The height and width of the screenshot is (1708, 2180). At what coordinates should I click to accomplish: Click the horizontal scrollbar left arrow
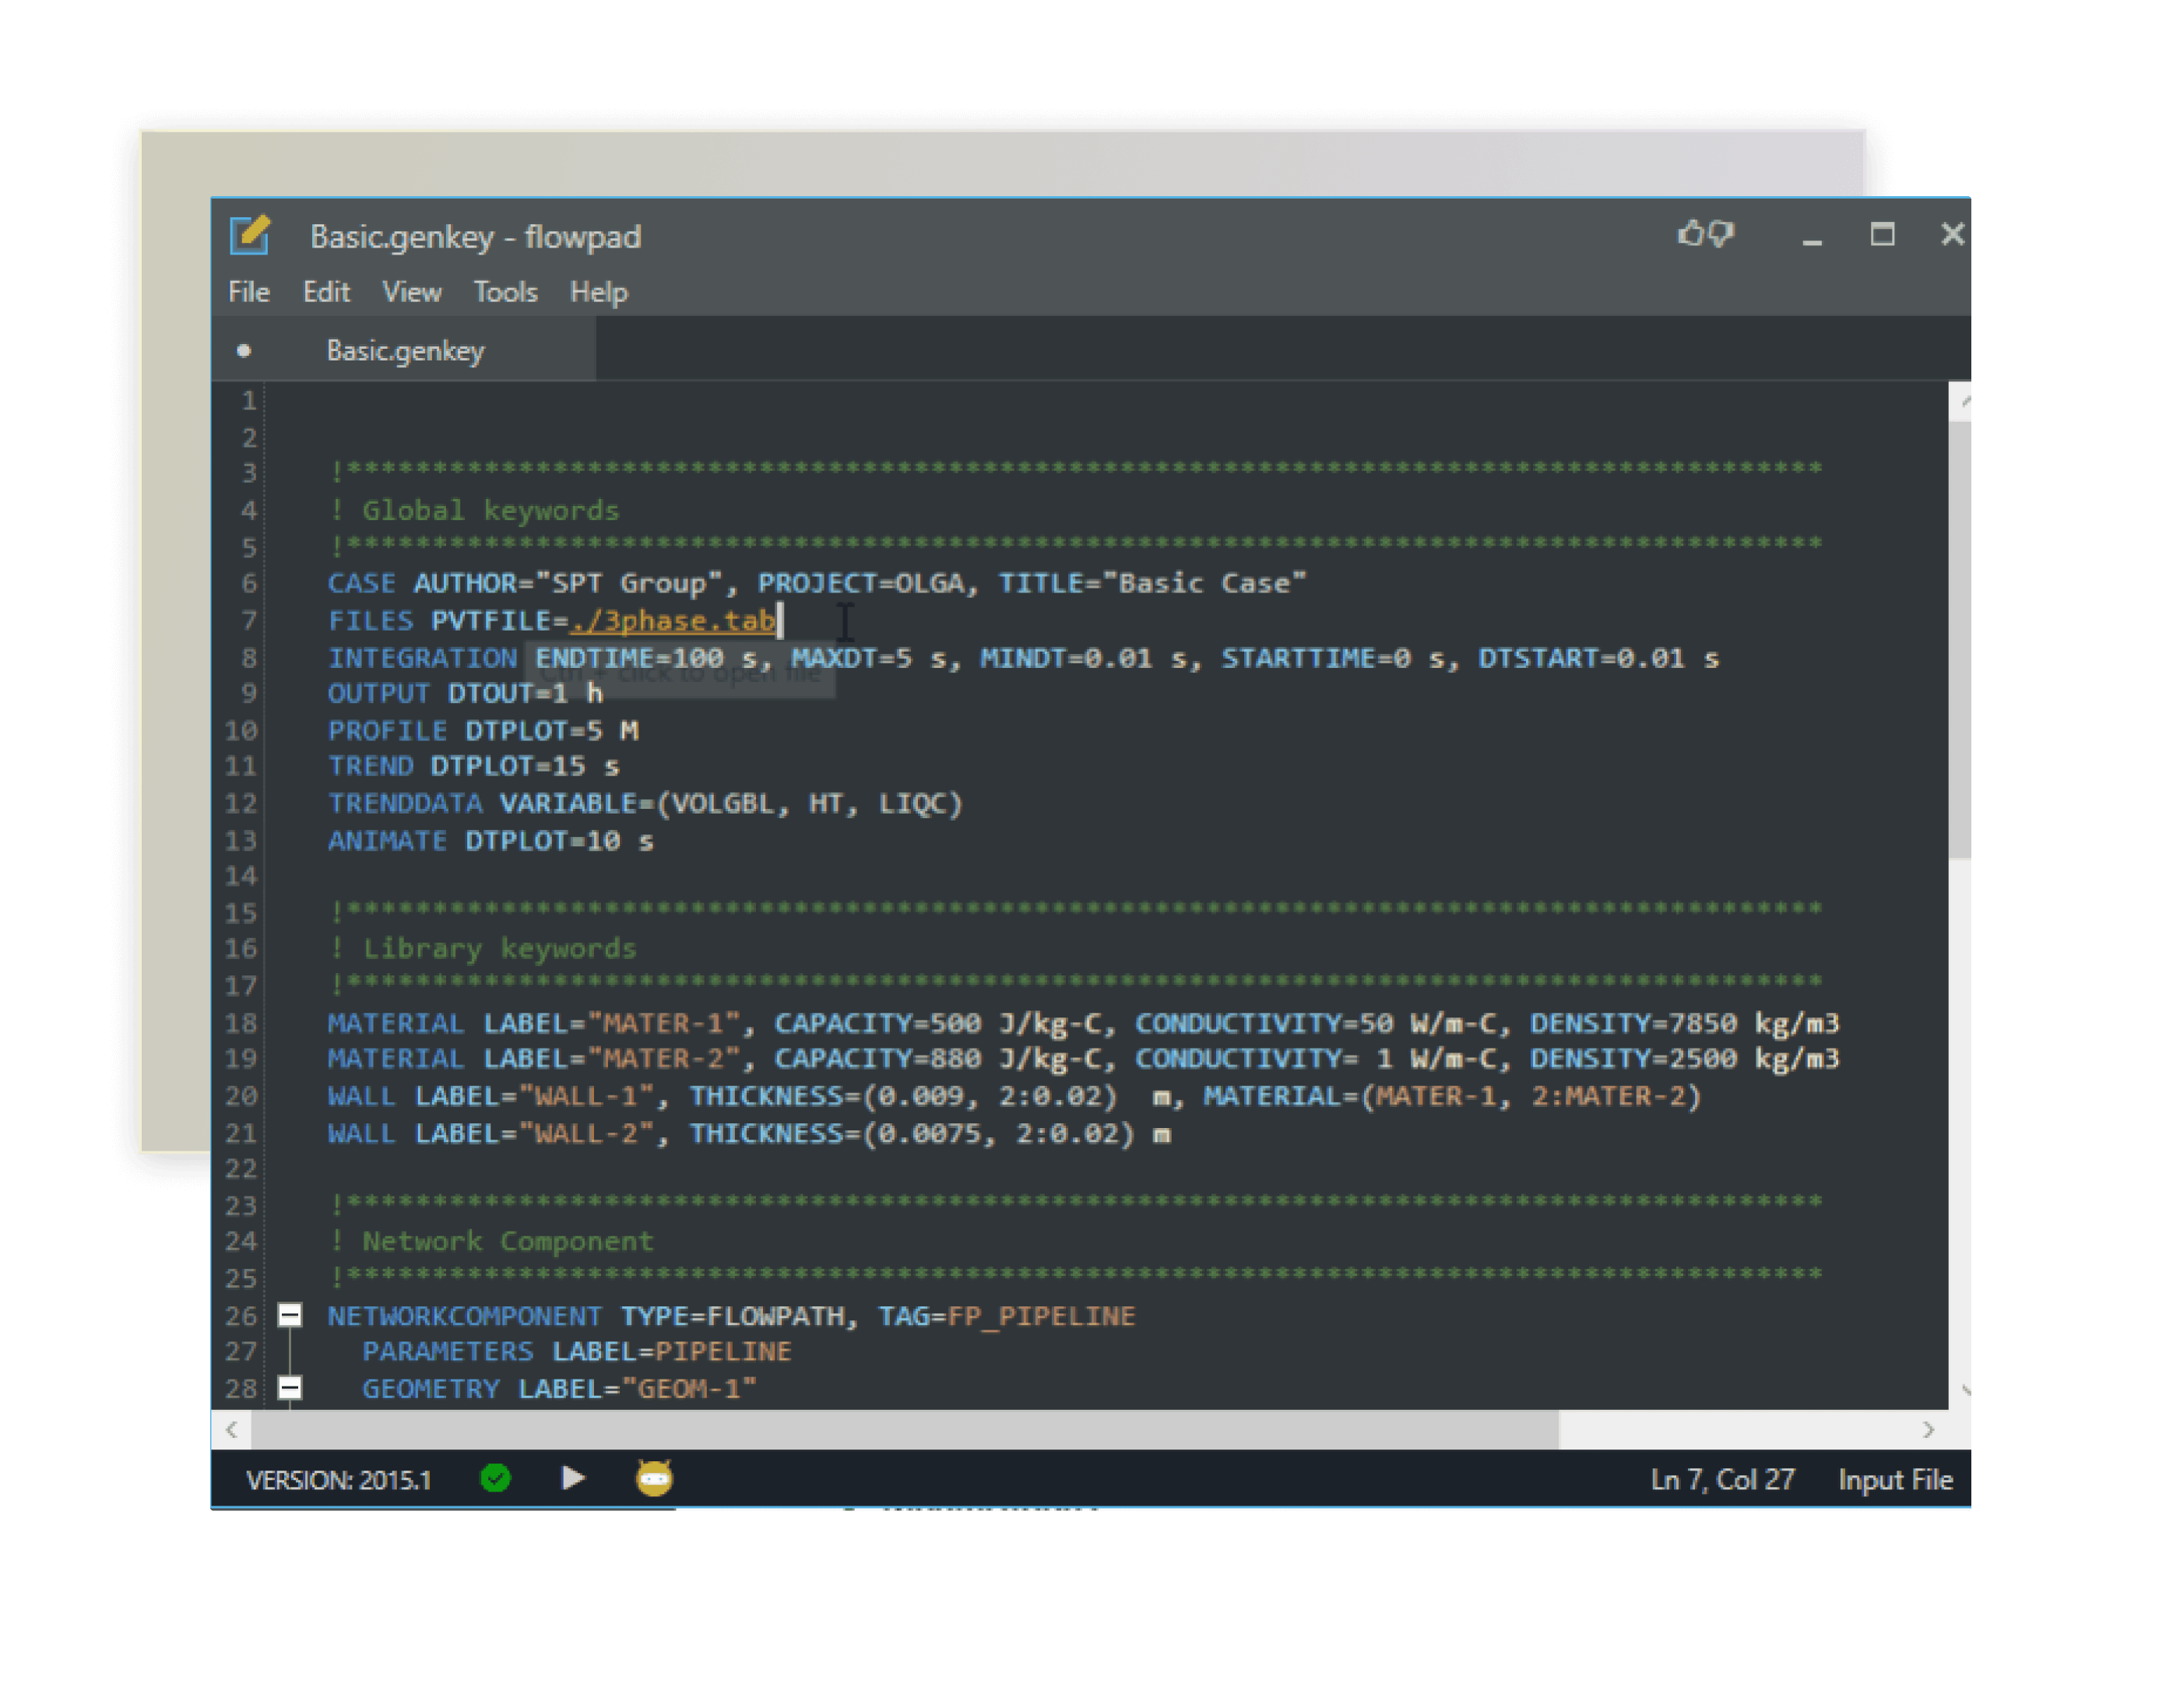pos(232,1430)
